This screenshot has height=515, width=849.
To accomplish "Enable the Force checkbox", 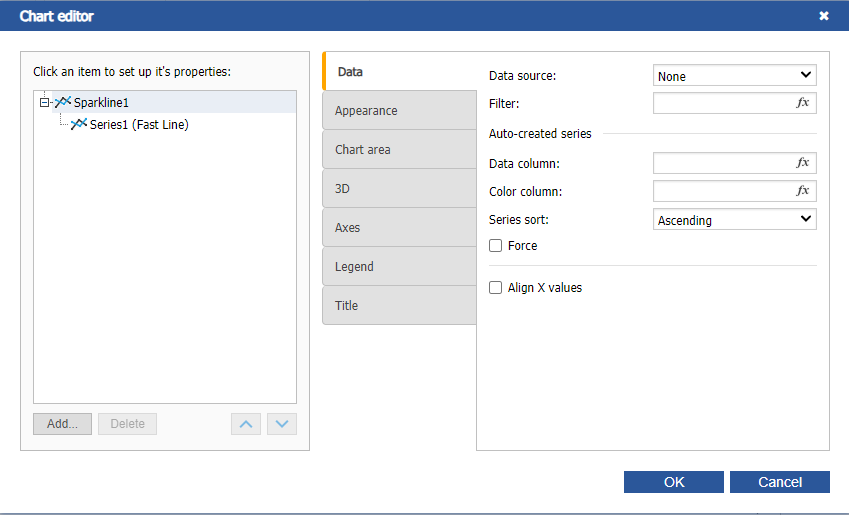I will point(495,246).
